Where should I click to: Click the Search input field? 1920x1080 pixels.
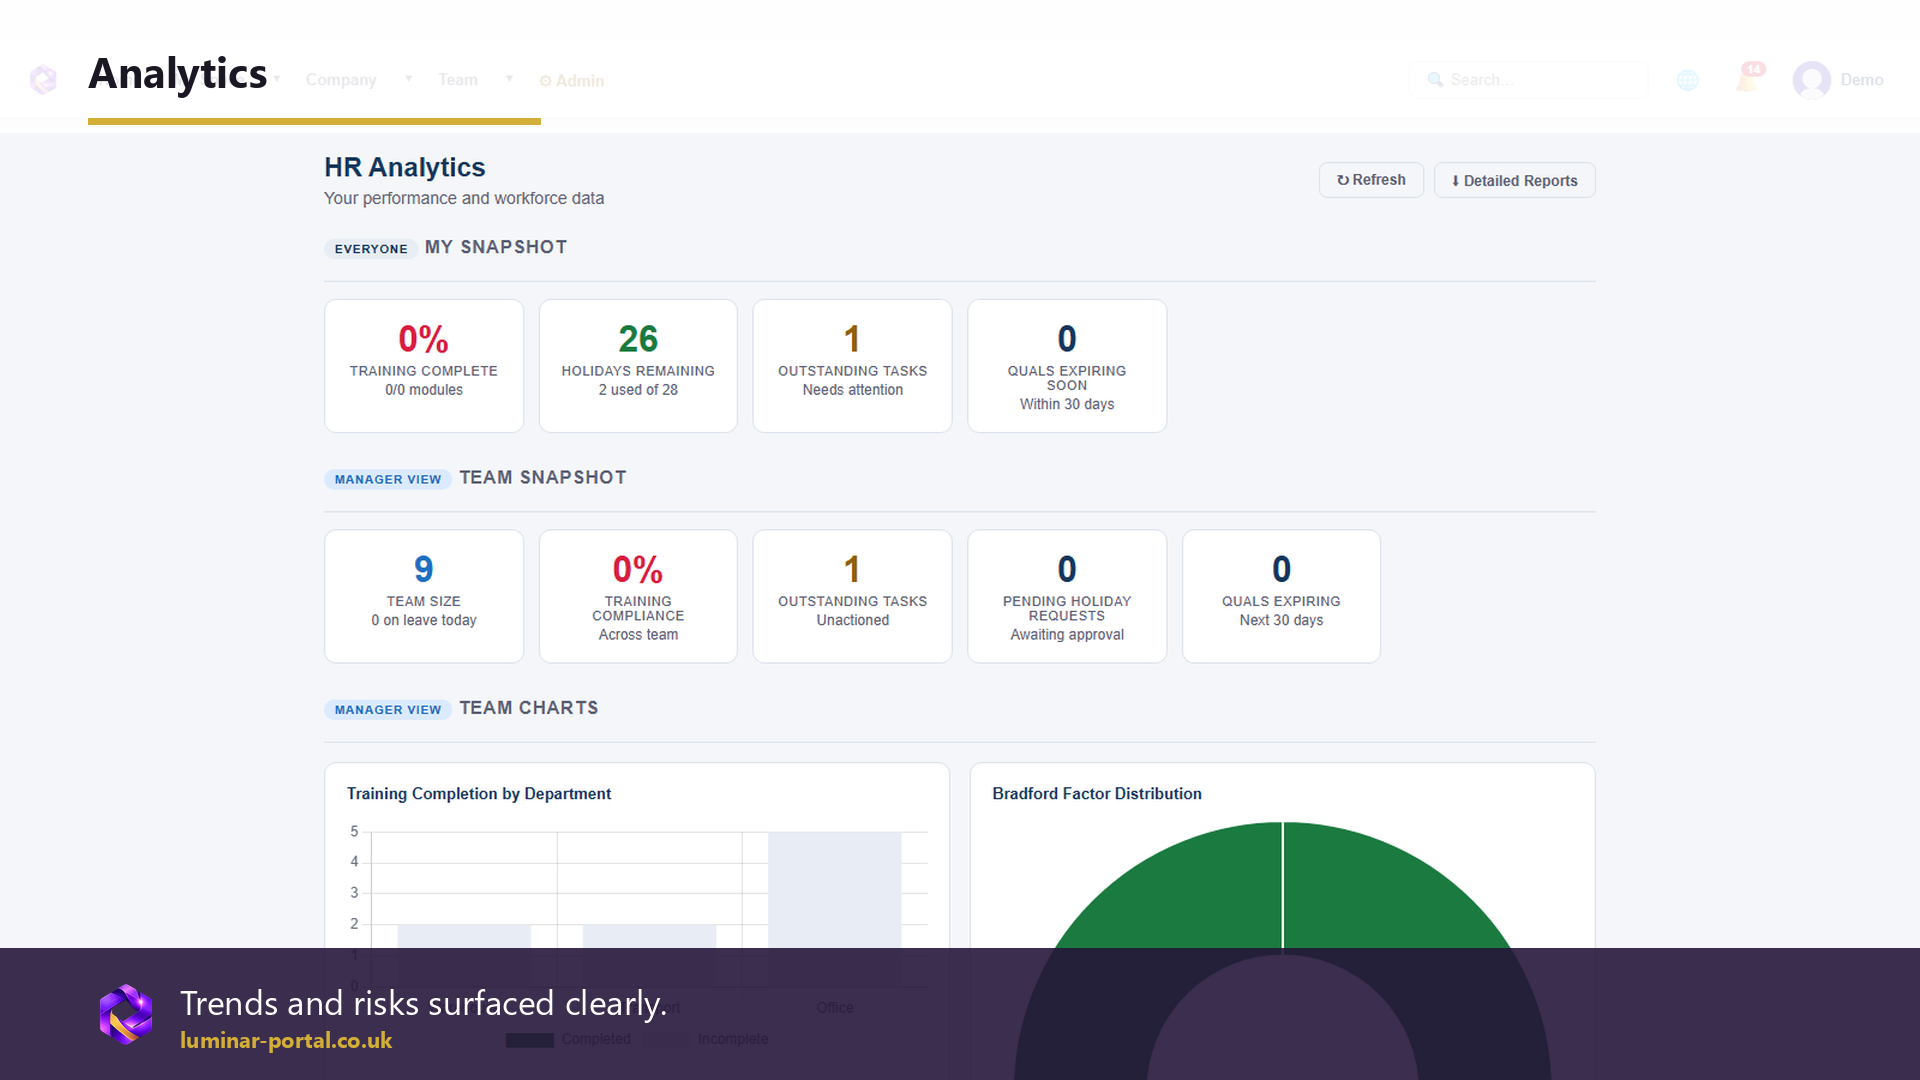[1528, 80]
